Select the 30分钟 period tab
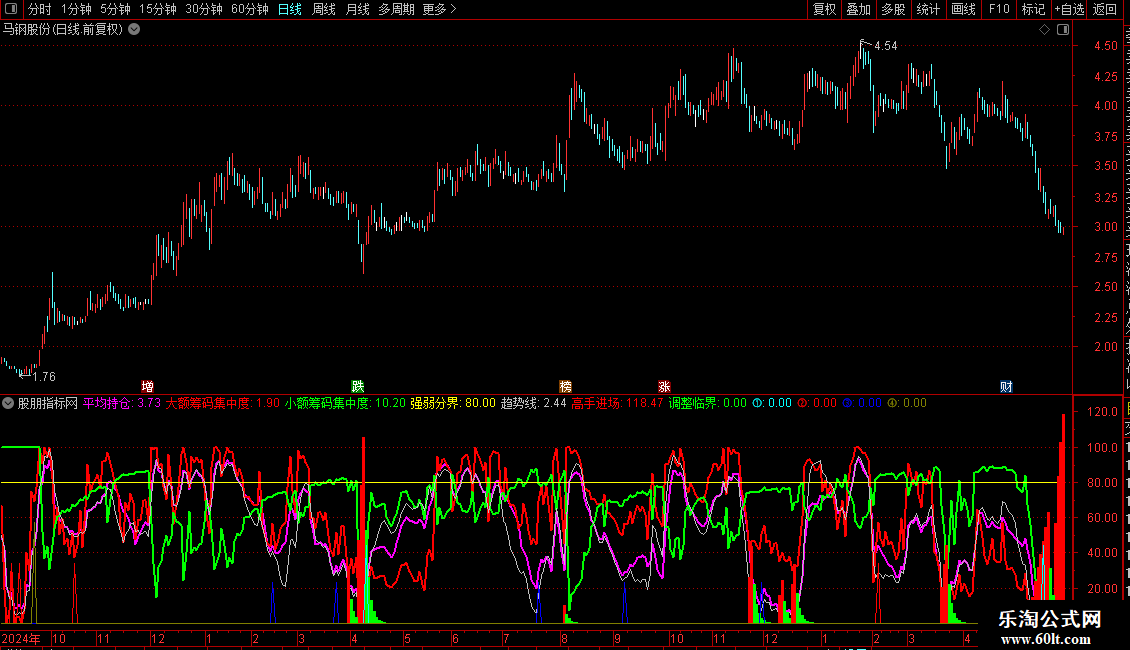This screenshot has height=650, width=1130. tap(204, 9)
